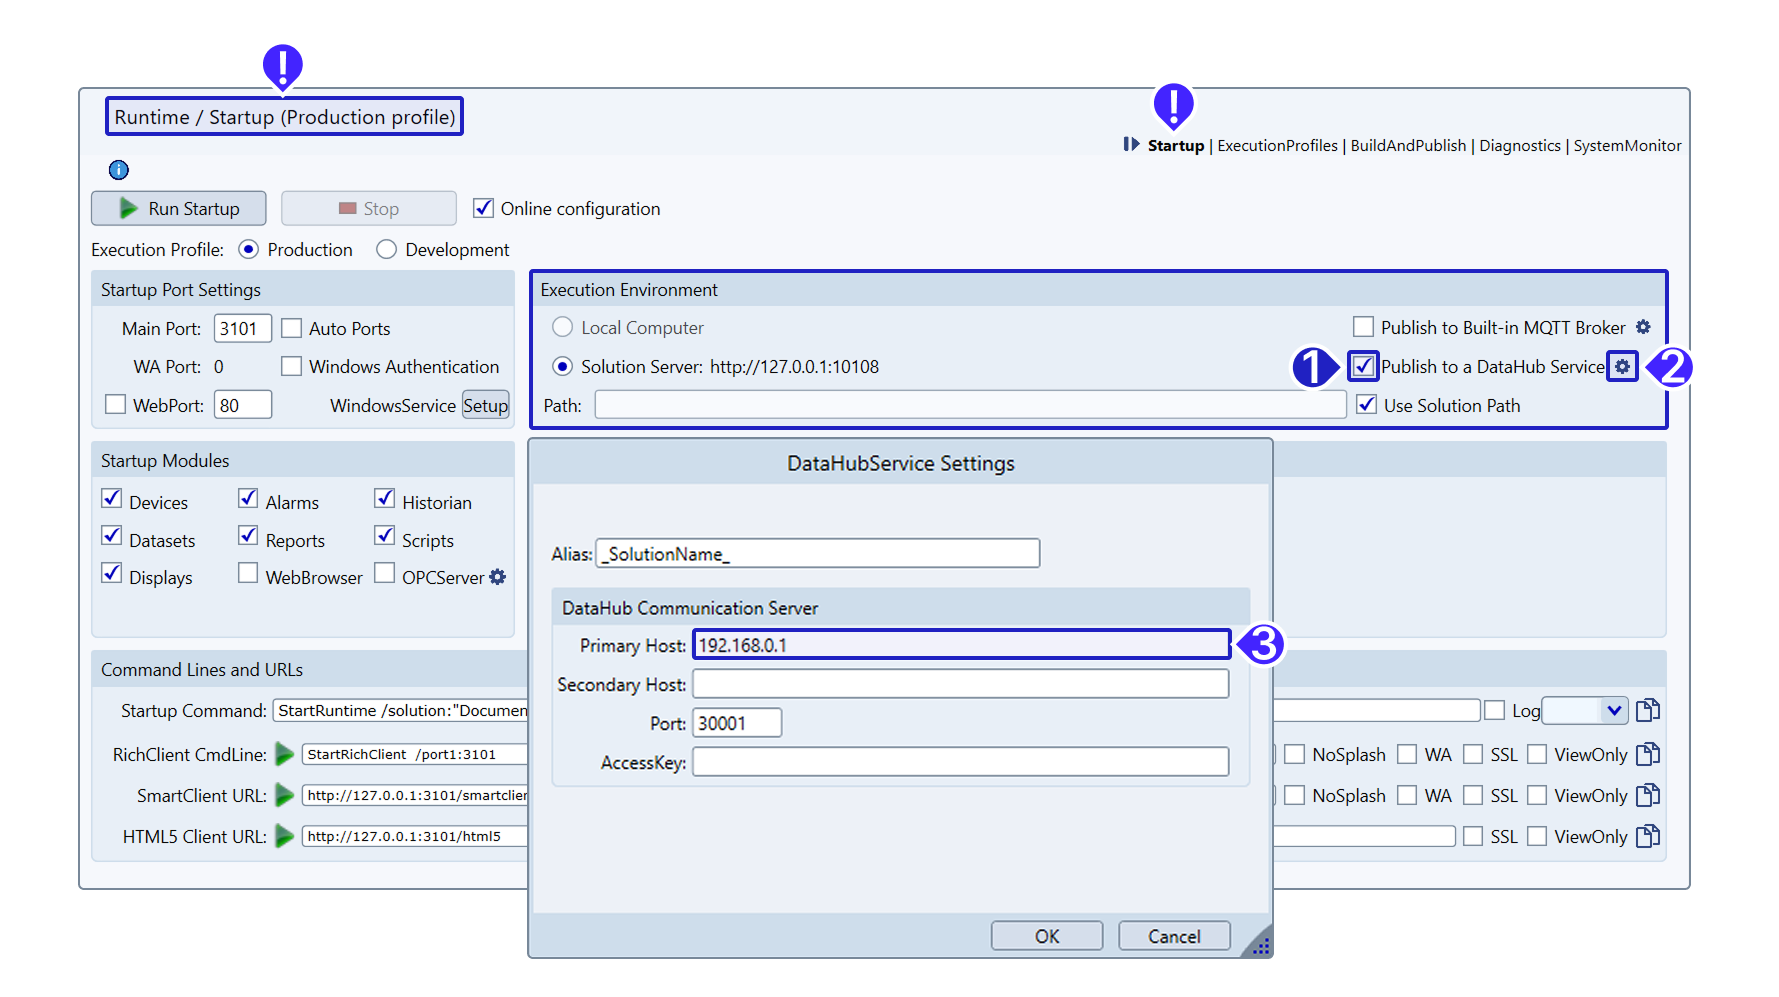Viewport: 1779px width, 997px height.
Task: Uncheck the Scripts startup module
Action: click(385, 536)
